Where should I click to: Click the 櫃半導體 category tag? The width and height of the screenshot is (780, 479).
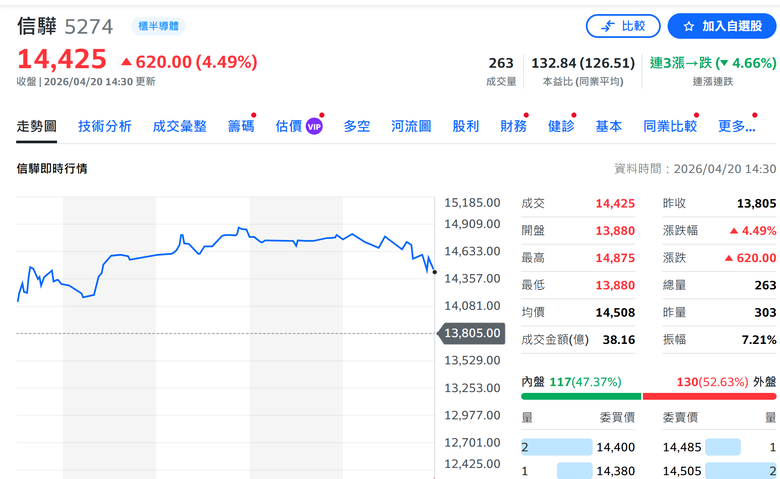pos(158,26)
